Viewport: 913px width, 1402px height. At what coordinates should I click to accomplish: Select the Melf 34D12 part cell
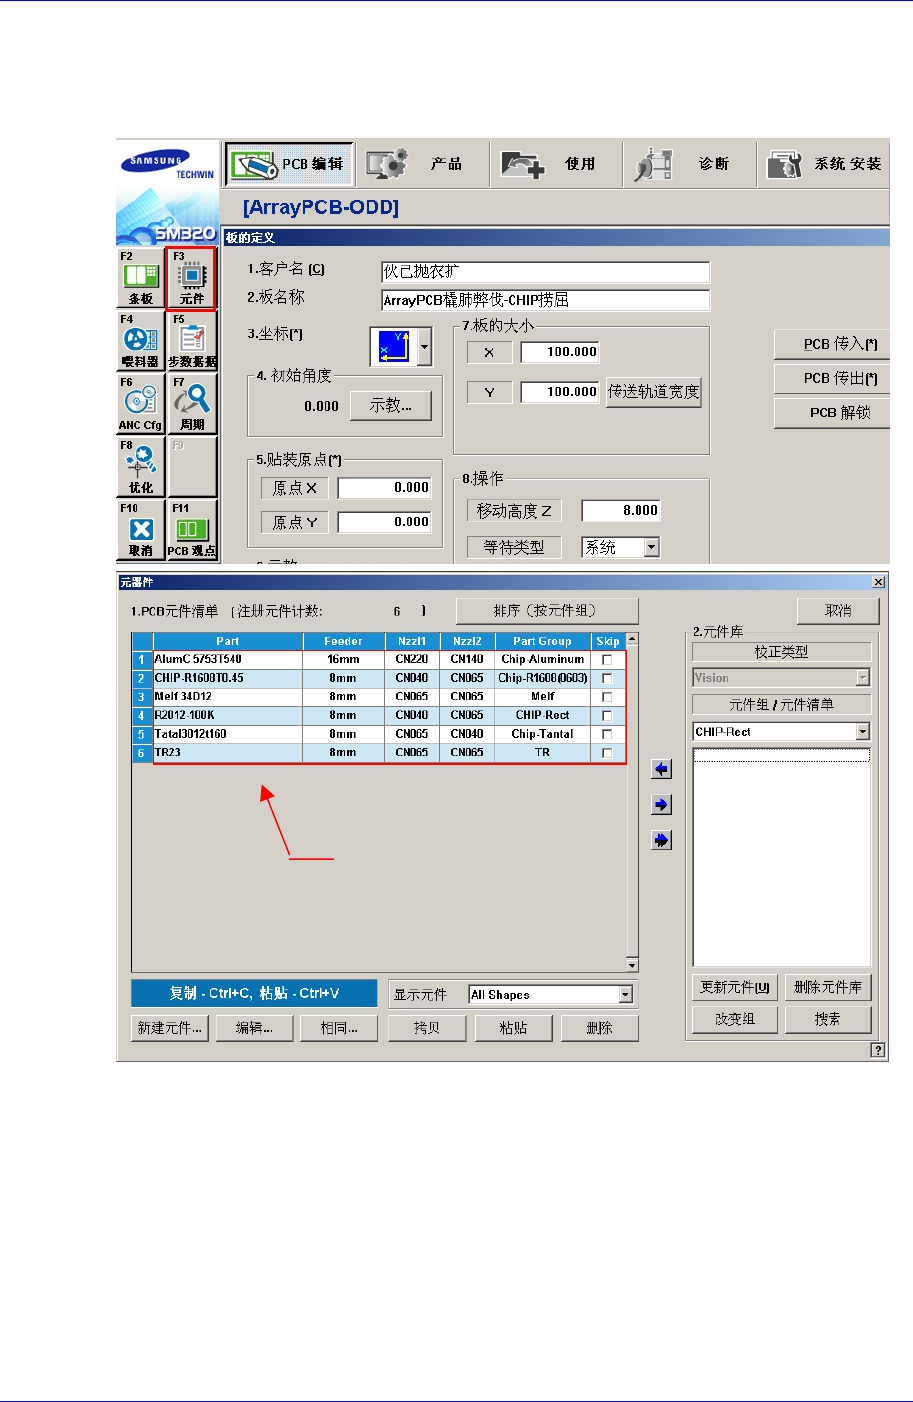(228, 697)
